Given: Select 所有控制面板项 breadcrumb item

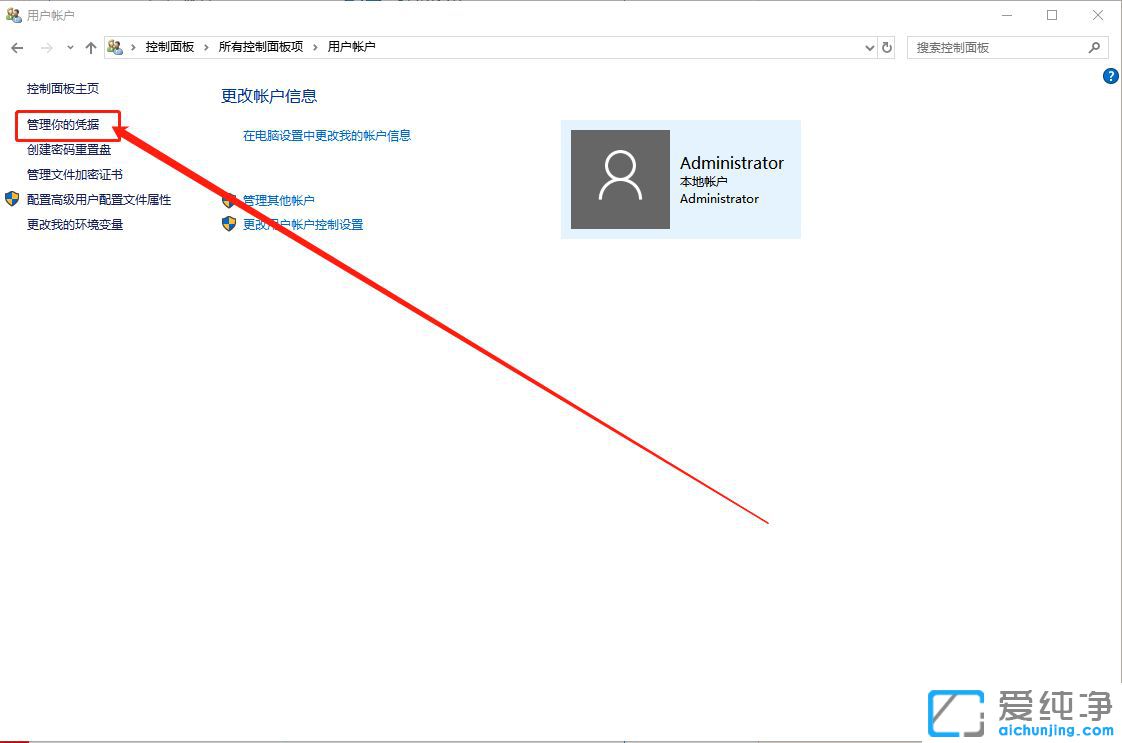Looking at the screenshot, I should click(x=260, y=47).
